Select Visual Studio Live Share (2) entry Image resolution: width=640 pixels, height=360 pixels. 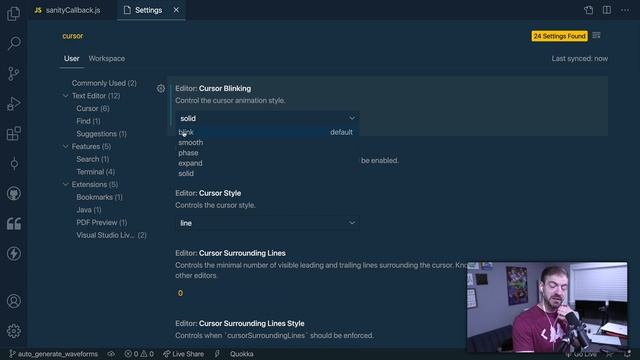(x=111, y=235)
